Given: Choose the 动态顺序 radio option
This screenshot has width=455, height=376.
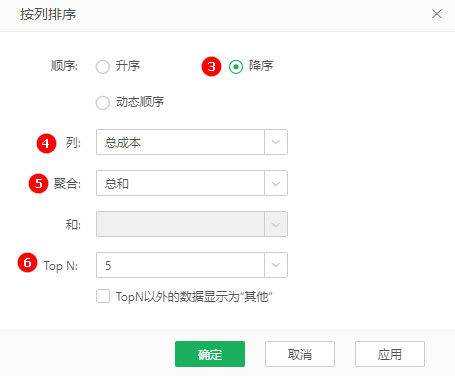Looking at the screenshot, I should [x=103, y=103].
